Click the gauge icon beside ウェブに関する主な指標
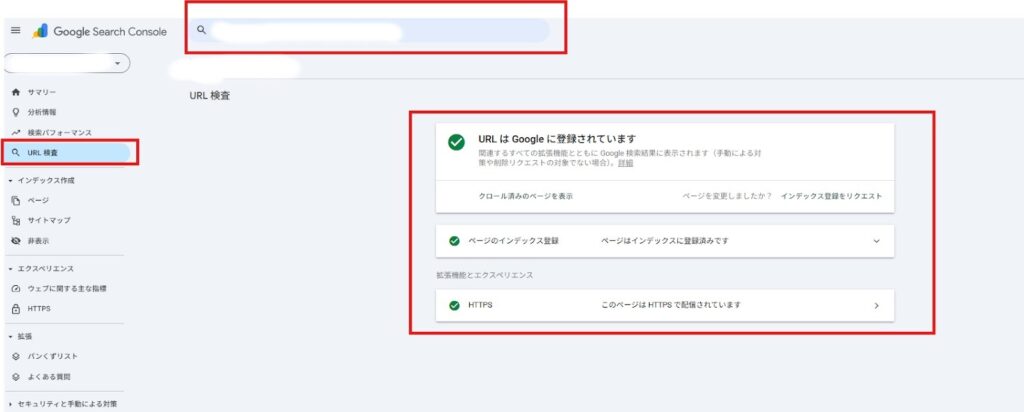Screen dimensions: 1024x412 click(16, 289)
